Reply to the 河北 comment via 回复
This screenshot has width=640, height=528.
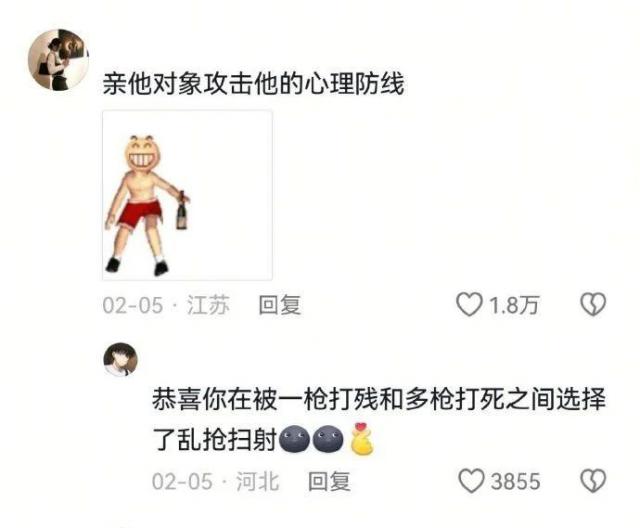point(329,481)
